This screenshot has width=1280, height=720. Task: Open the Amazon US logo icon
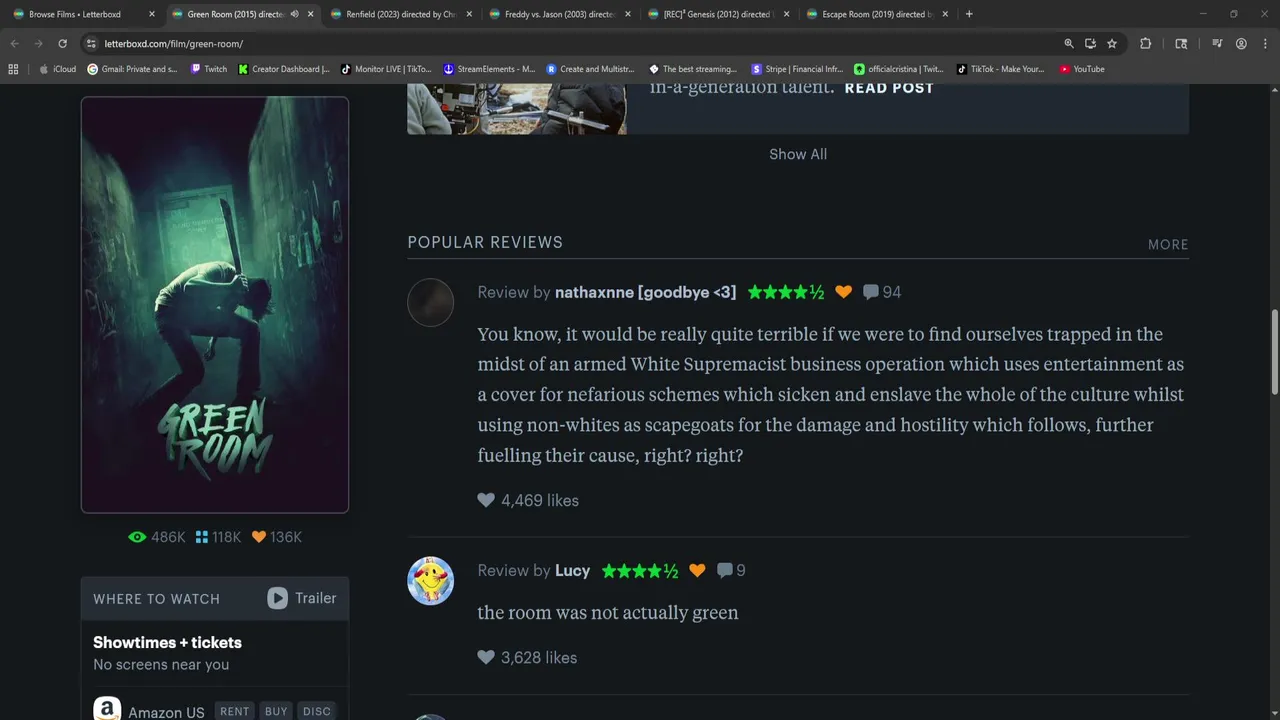pos(107,711)
